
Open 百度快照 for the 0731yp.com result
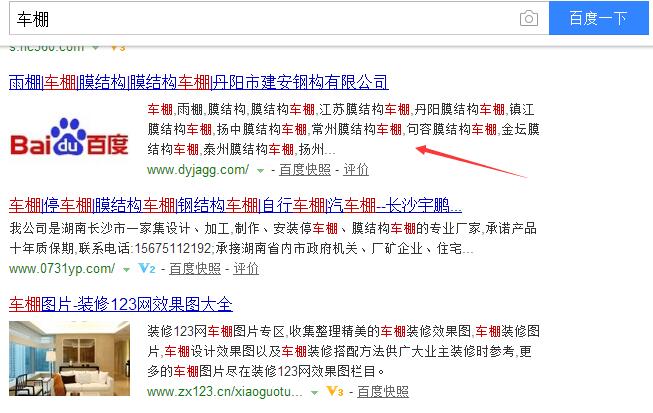click(x=194, y=269)
